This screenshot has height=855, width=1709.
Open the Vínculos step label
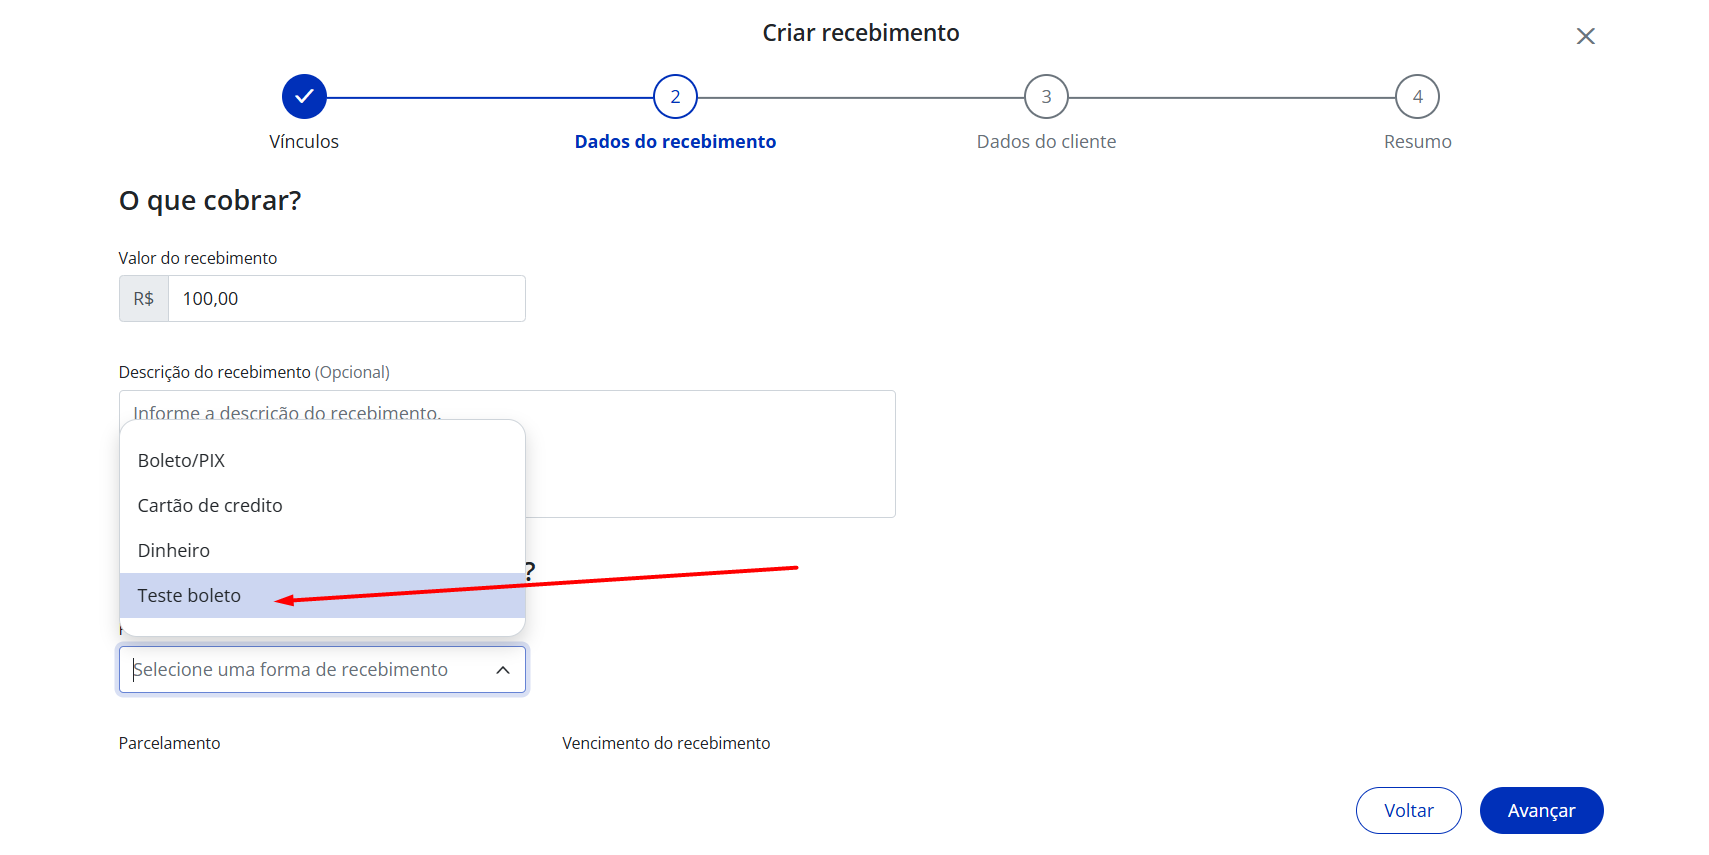pos(304,142)
